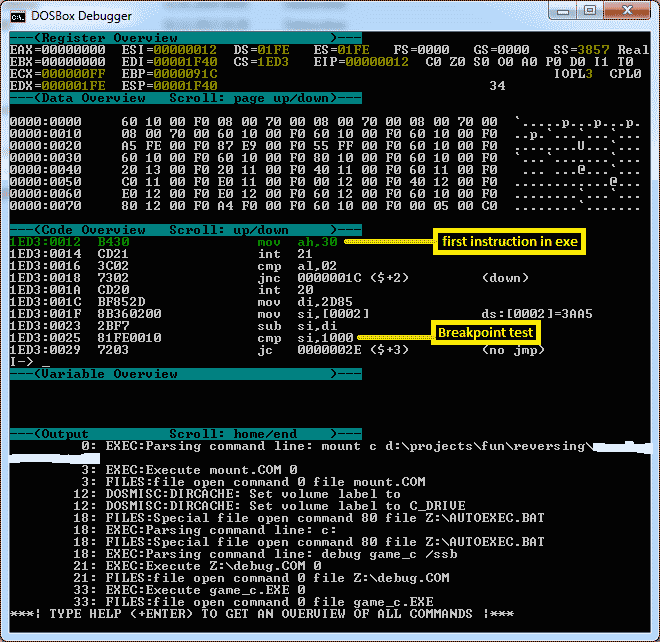The width and height of the screenshot is (660, 642).
Task: Select the FS=0000 segment register
Action: [421, 50]
